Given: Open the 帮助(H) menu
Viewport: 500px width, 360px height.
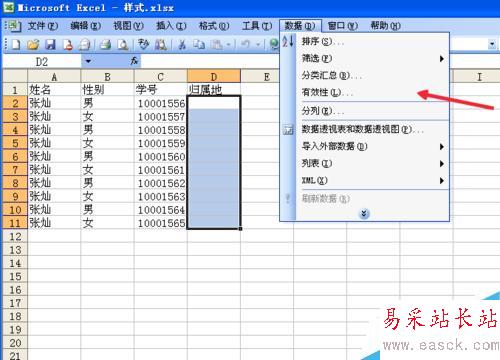Looking at the screenshot, I should [x=386, y=26].
